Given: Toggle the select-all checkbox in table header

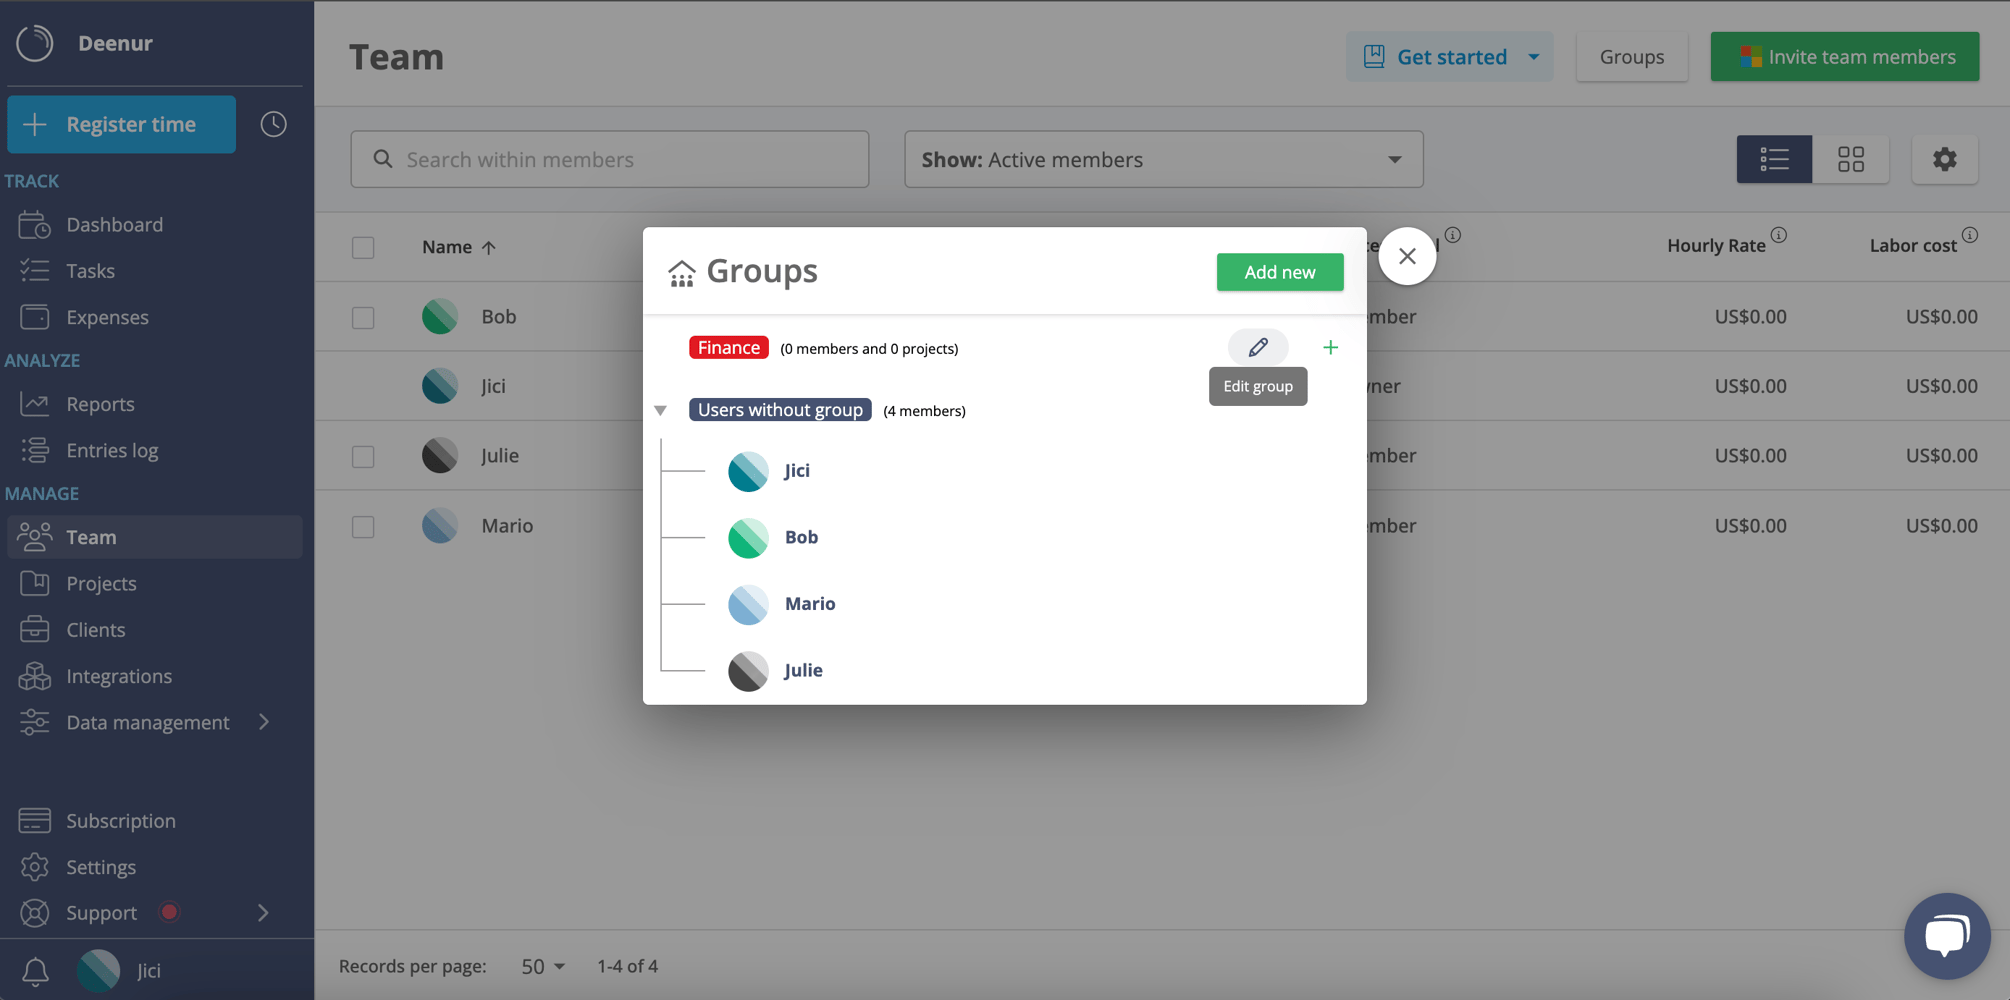Looking at the screenshot, I should tap(363, 247).
